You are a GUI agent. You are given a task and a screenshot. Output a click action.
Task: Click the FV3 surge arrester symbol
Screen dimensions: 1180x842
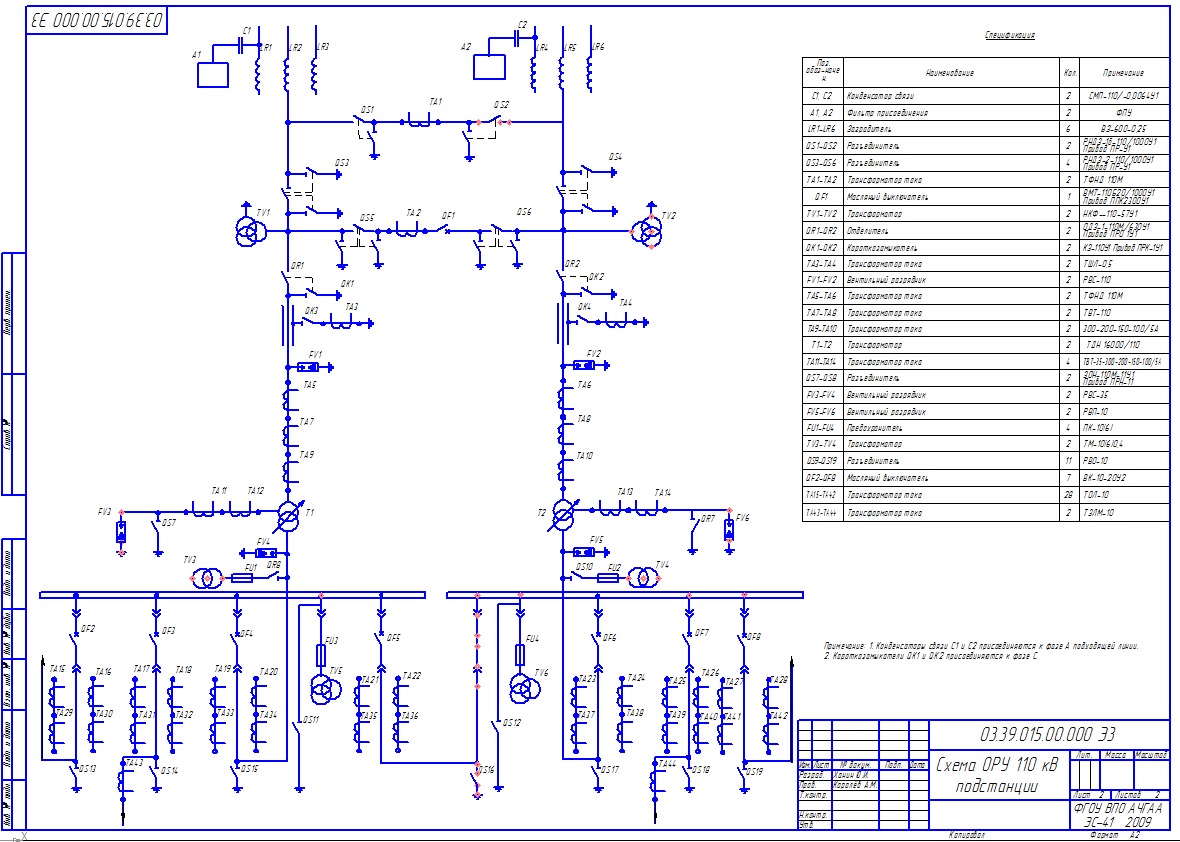point(121,531)
